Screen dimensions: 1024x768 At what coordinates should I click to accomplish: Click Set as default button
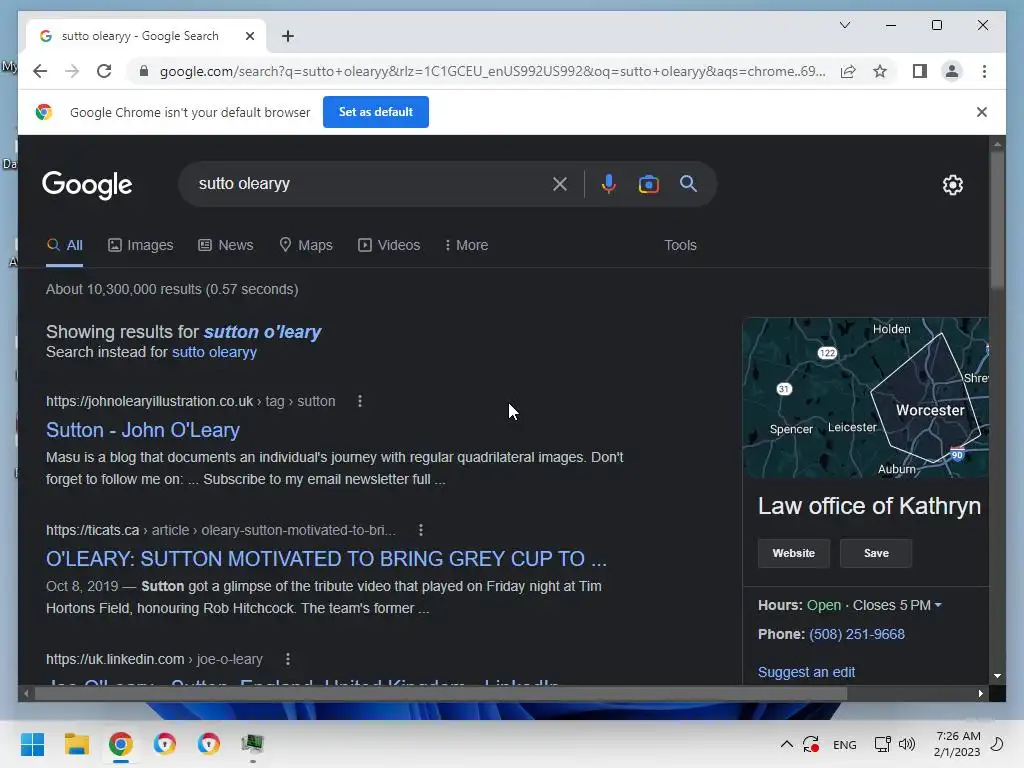pyautogui.click(x=376, y=112)
